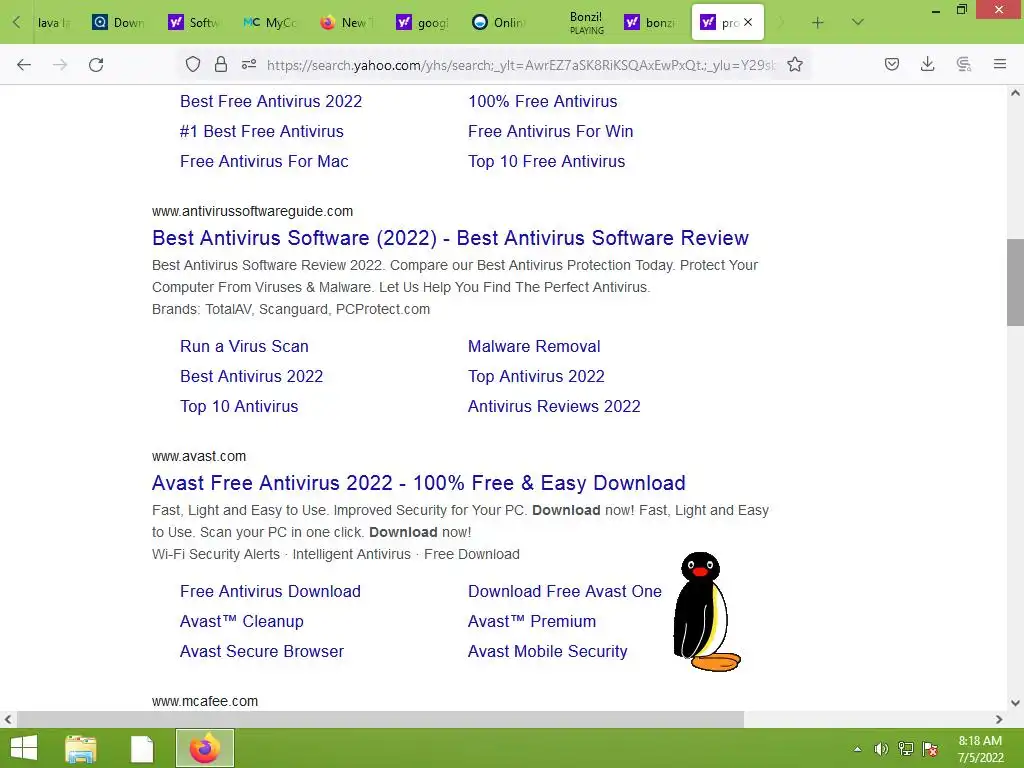Click the www.mcafee.com URL text
The height and width of the screenshot is (768, 1024).
[x=204, y=701]
